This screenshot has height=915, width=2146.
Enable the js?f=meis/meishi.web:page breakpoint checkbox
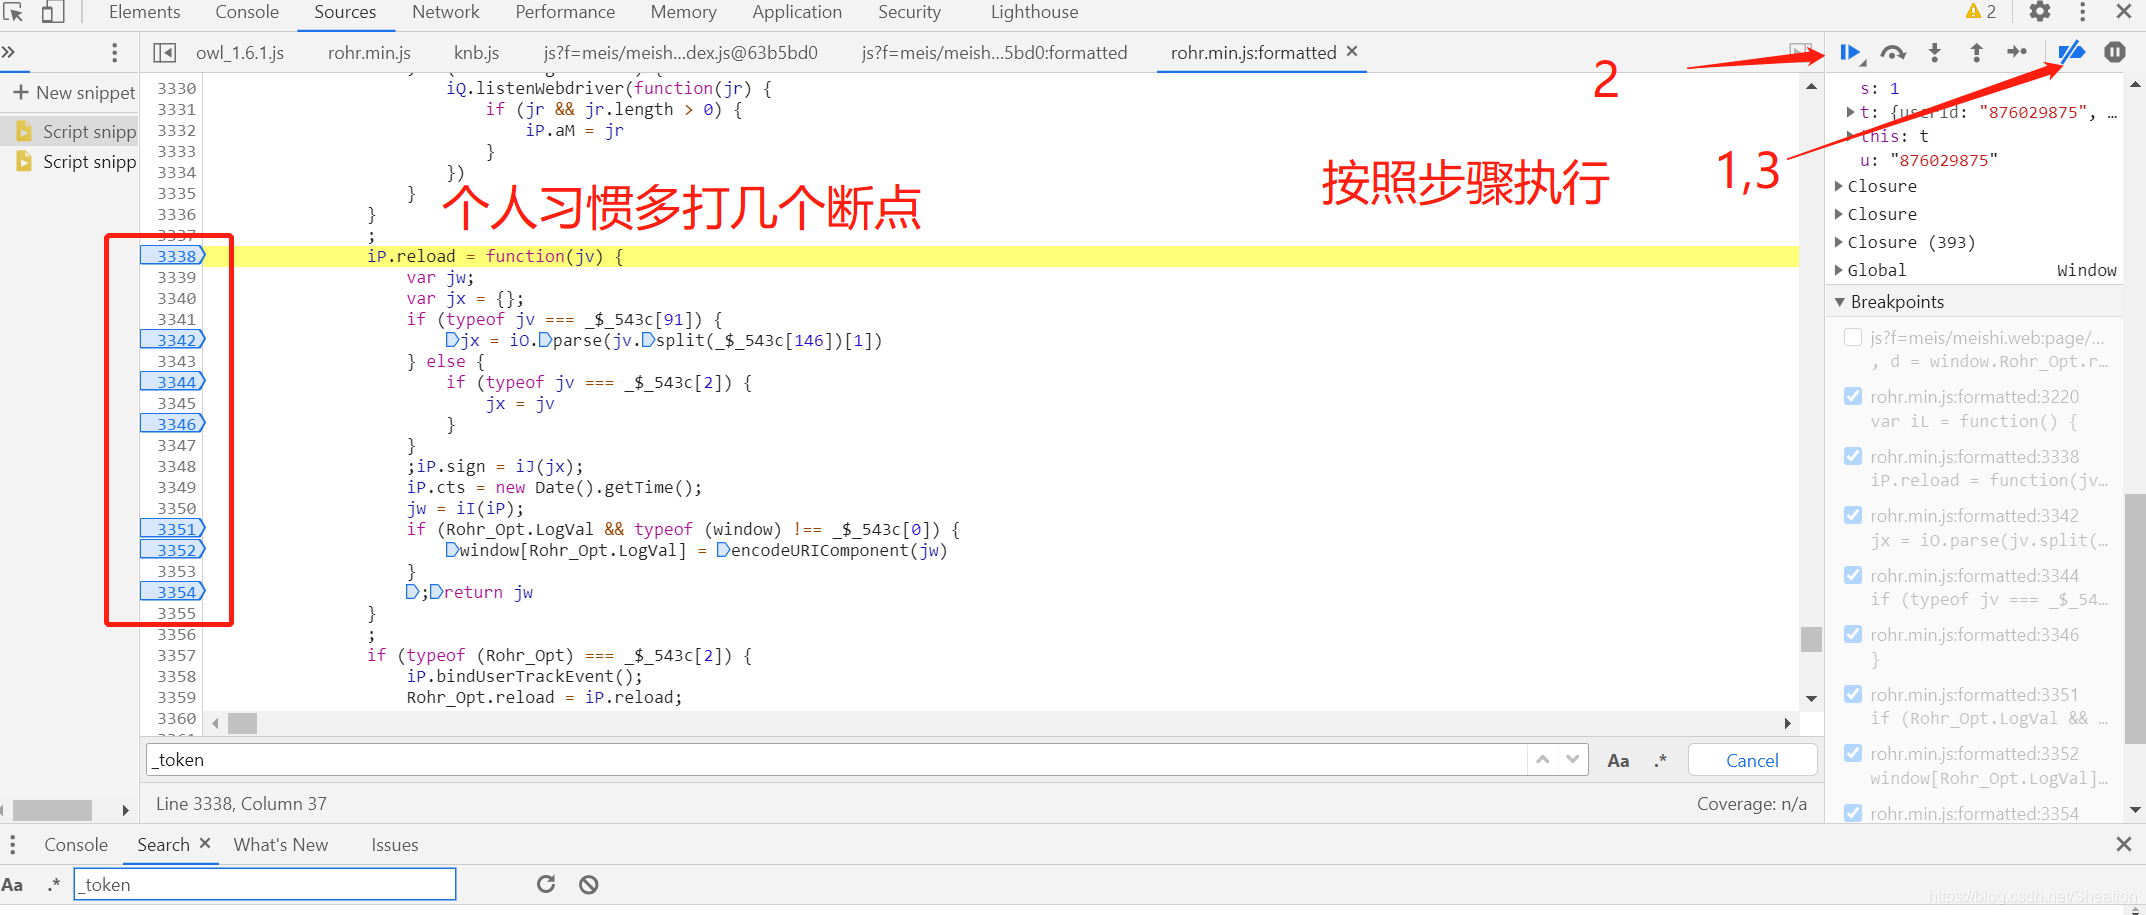(1853, 338)
